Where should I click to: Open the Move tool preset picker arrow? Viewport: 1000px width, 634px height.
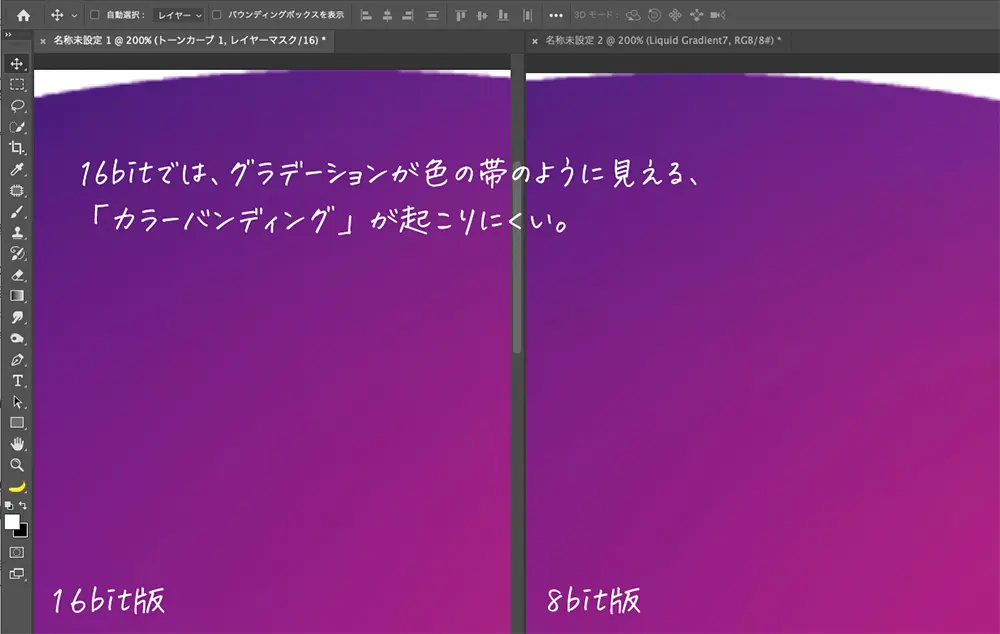coord(74,15)
